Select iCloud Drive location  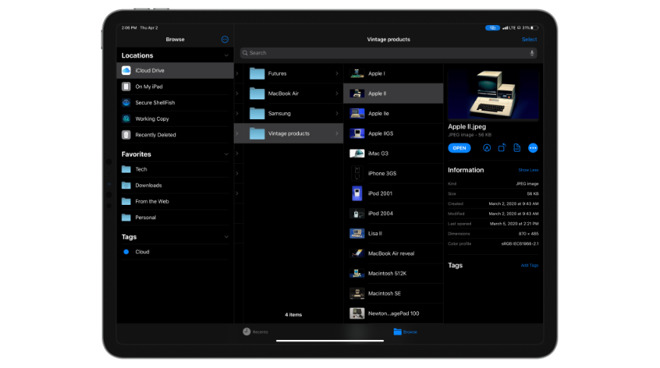[x=175, y=70]
